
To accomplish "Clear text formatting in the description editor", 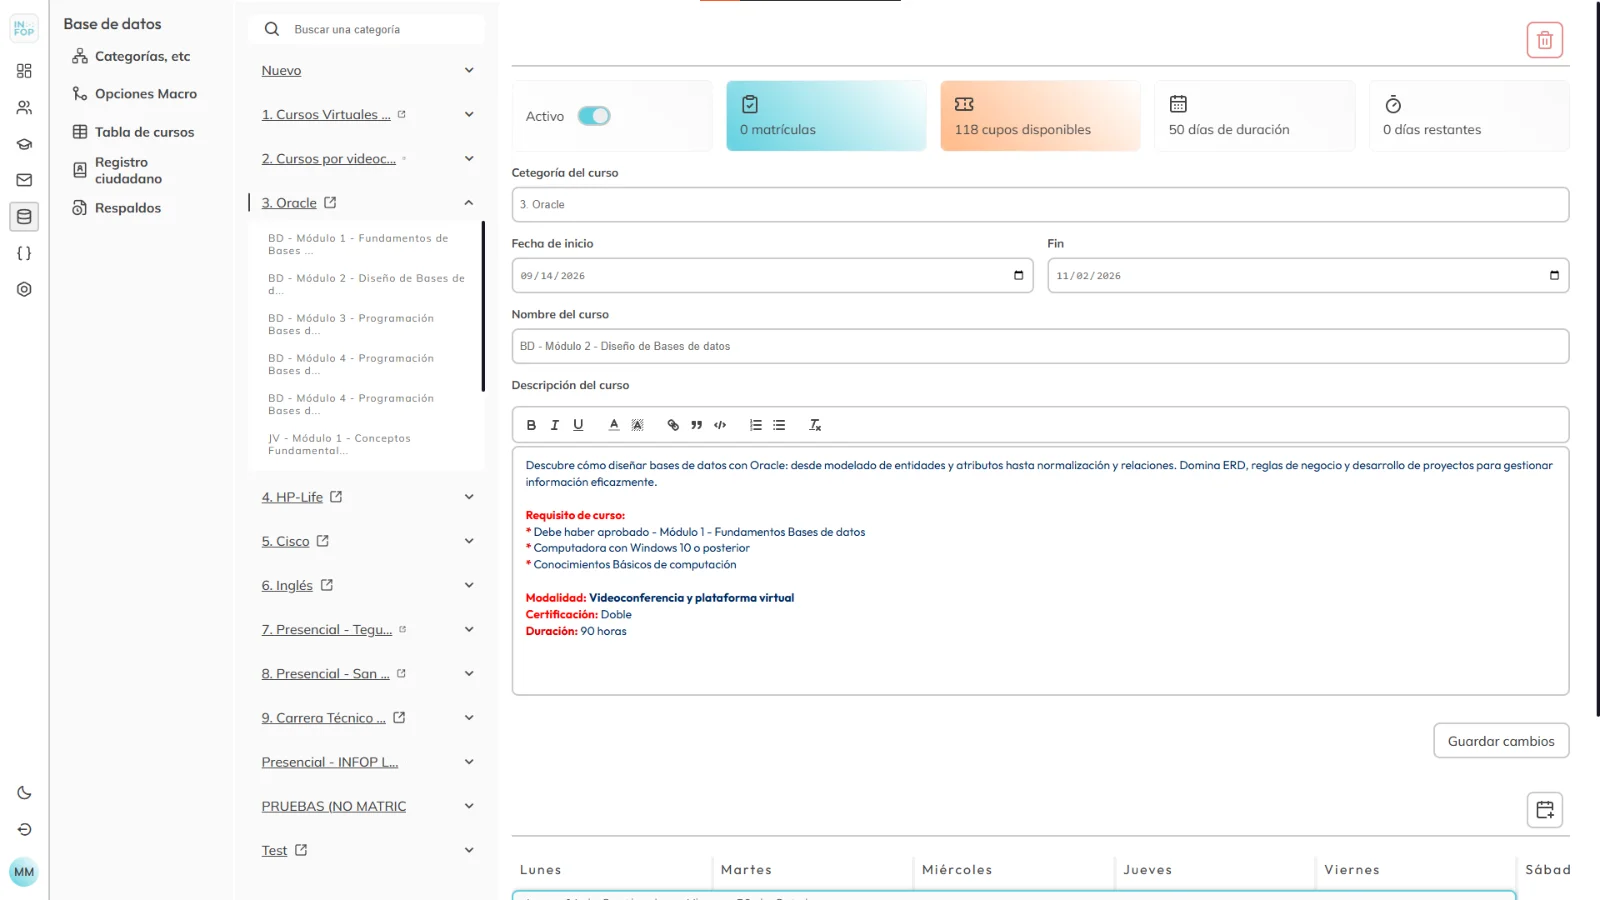I will (815, 425).
